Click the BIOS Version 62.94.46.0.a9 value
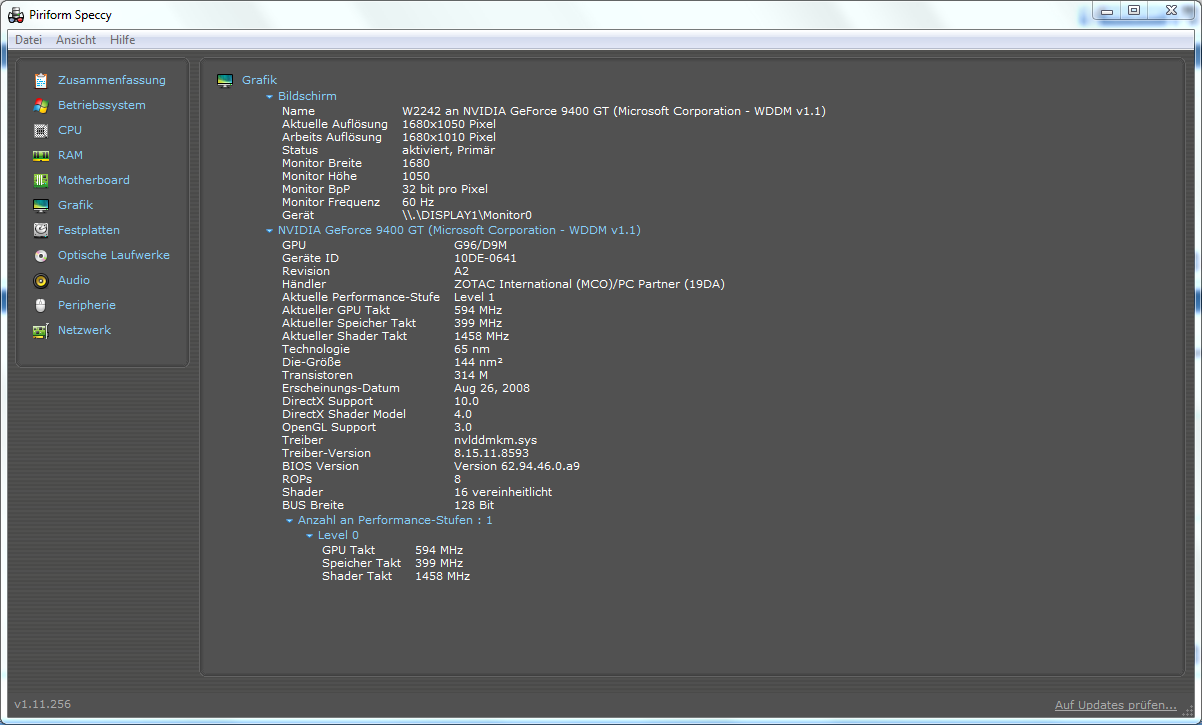The image size is (1202, 725). tap(517, 466)
